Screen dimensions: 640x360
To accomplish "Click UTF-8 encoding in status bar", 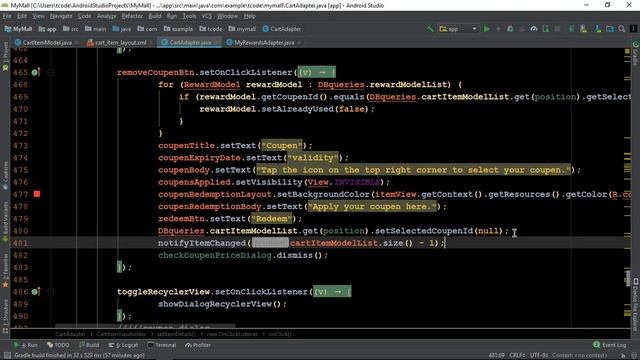I will coord(539,356).
